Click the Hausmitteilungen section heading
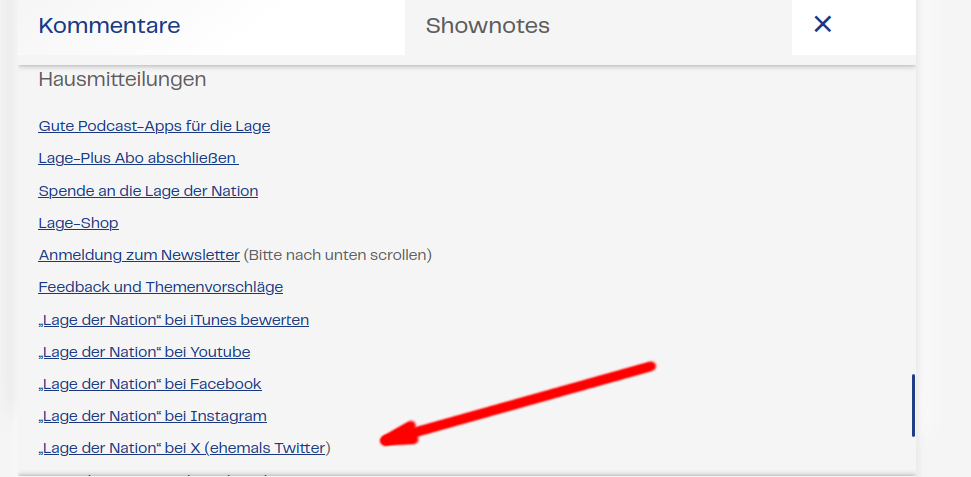Image resolution: width=971 pixels, height=477 pixels. tap(122, 79)
